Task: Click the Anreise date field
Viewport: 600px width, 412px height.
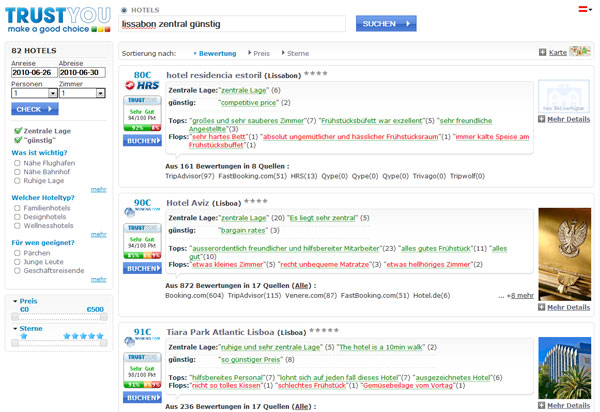Action: point(34,72)
